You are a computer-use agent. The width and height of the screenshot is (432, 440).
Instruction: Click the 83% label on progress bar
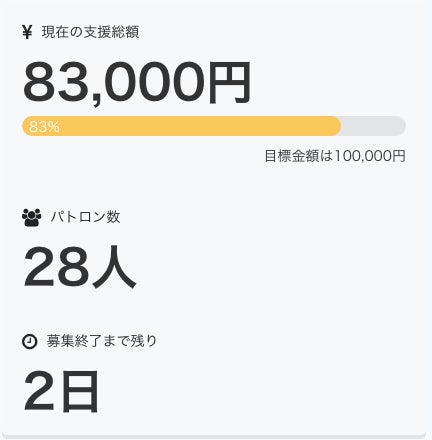[x=44, y=127]
